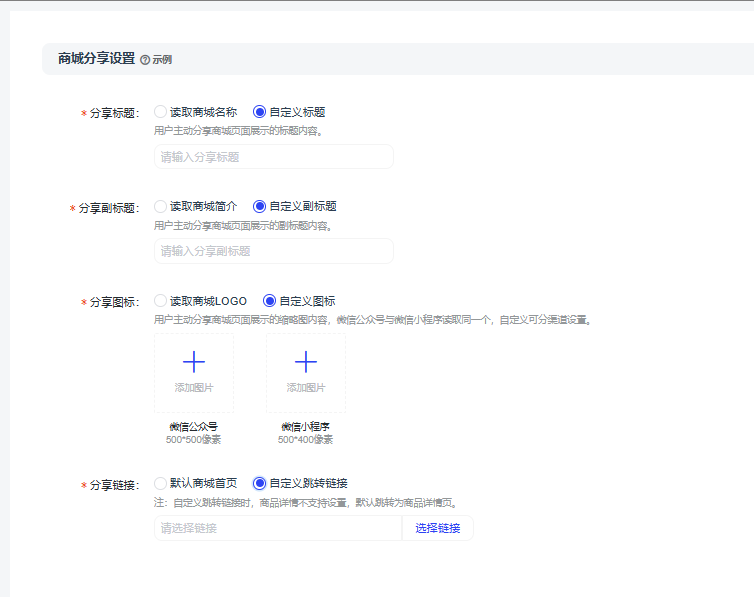Select the 自定义图标 radio option
The image size is (754, 597).
(270, 300)
